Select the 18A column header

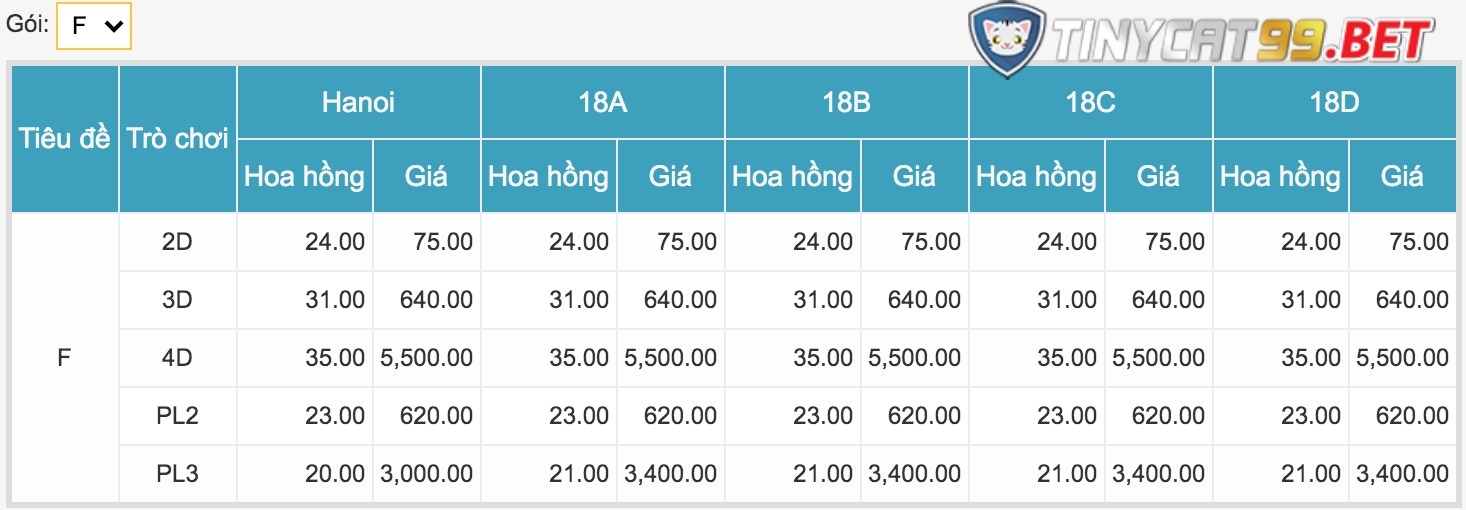point(602,102)
